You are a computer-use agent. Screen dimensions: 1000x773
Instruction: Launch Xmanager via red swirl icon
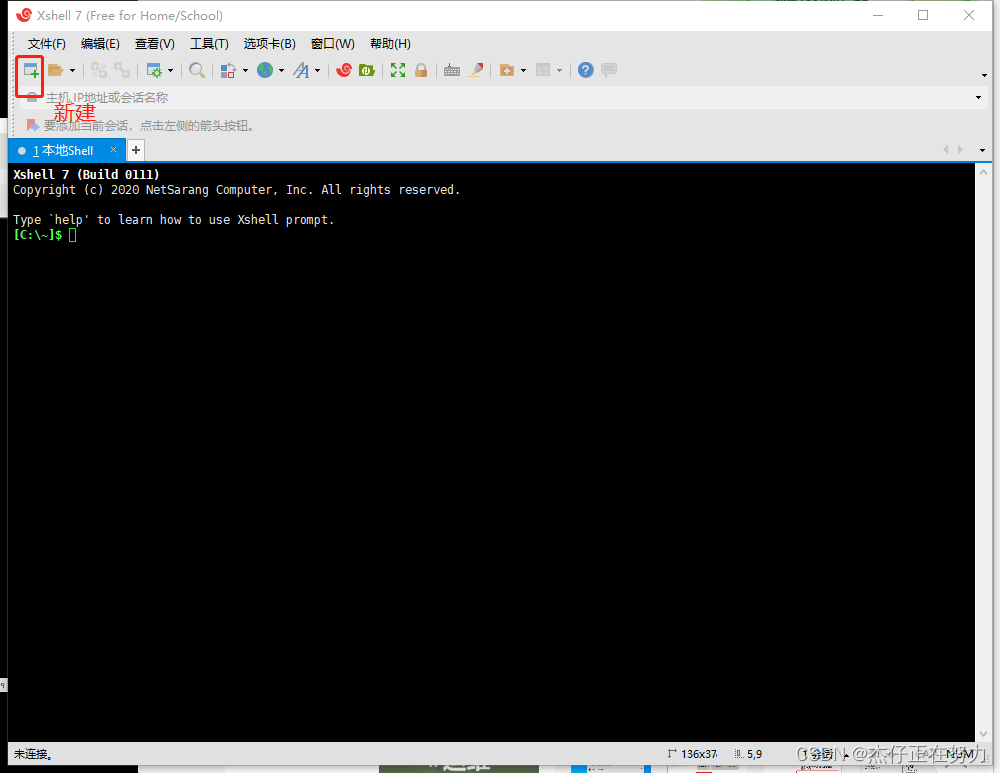pos(344,70)
